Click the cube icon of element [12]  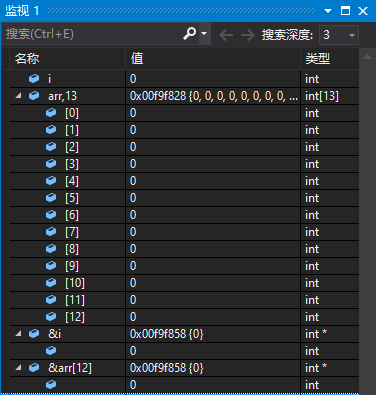click(51, 317)
